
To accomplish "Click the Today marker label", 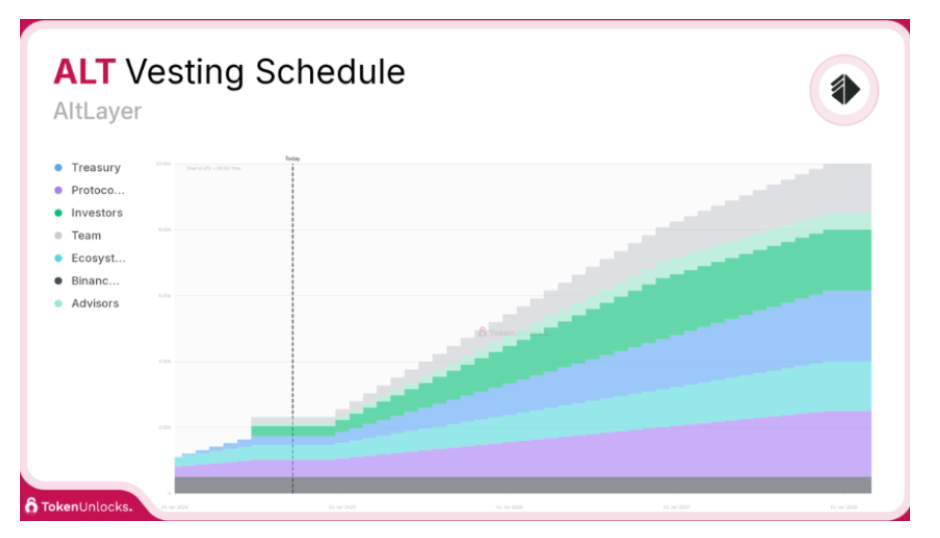I will 293,159.
